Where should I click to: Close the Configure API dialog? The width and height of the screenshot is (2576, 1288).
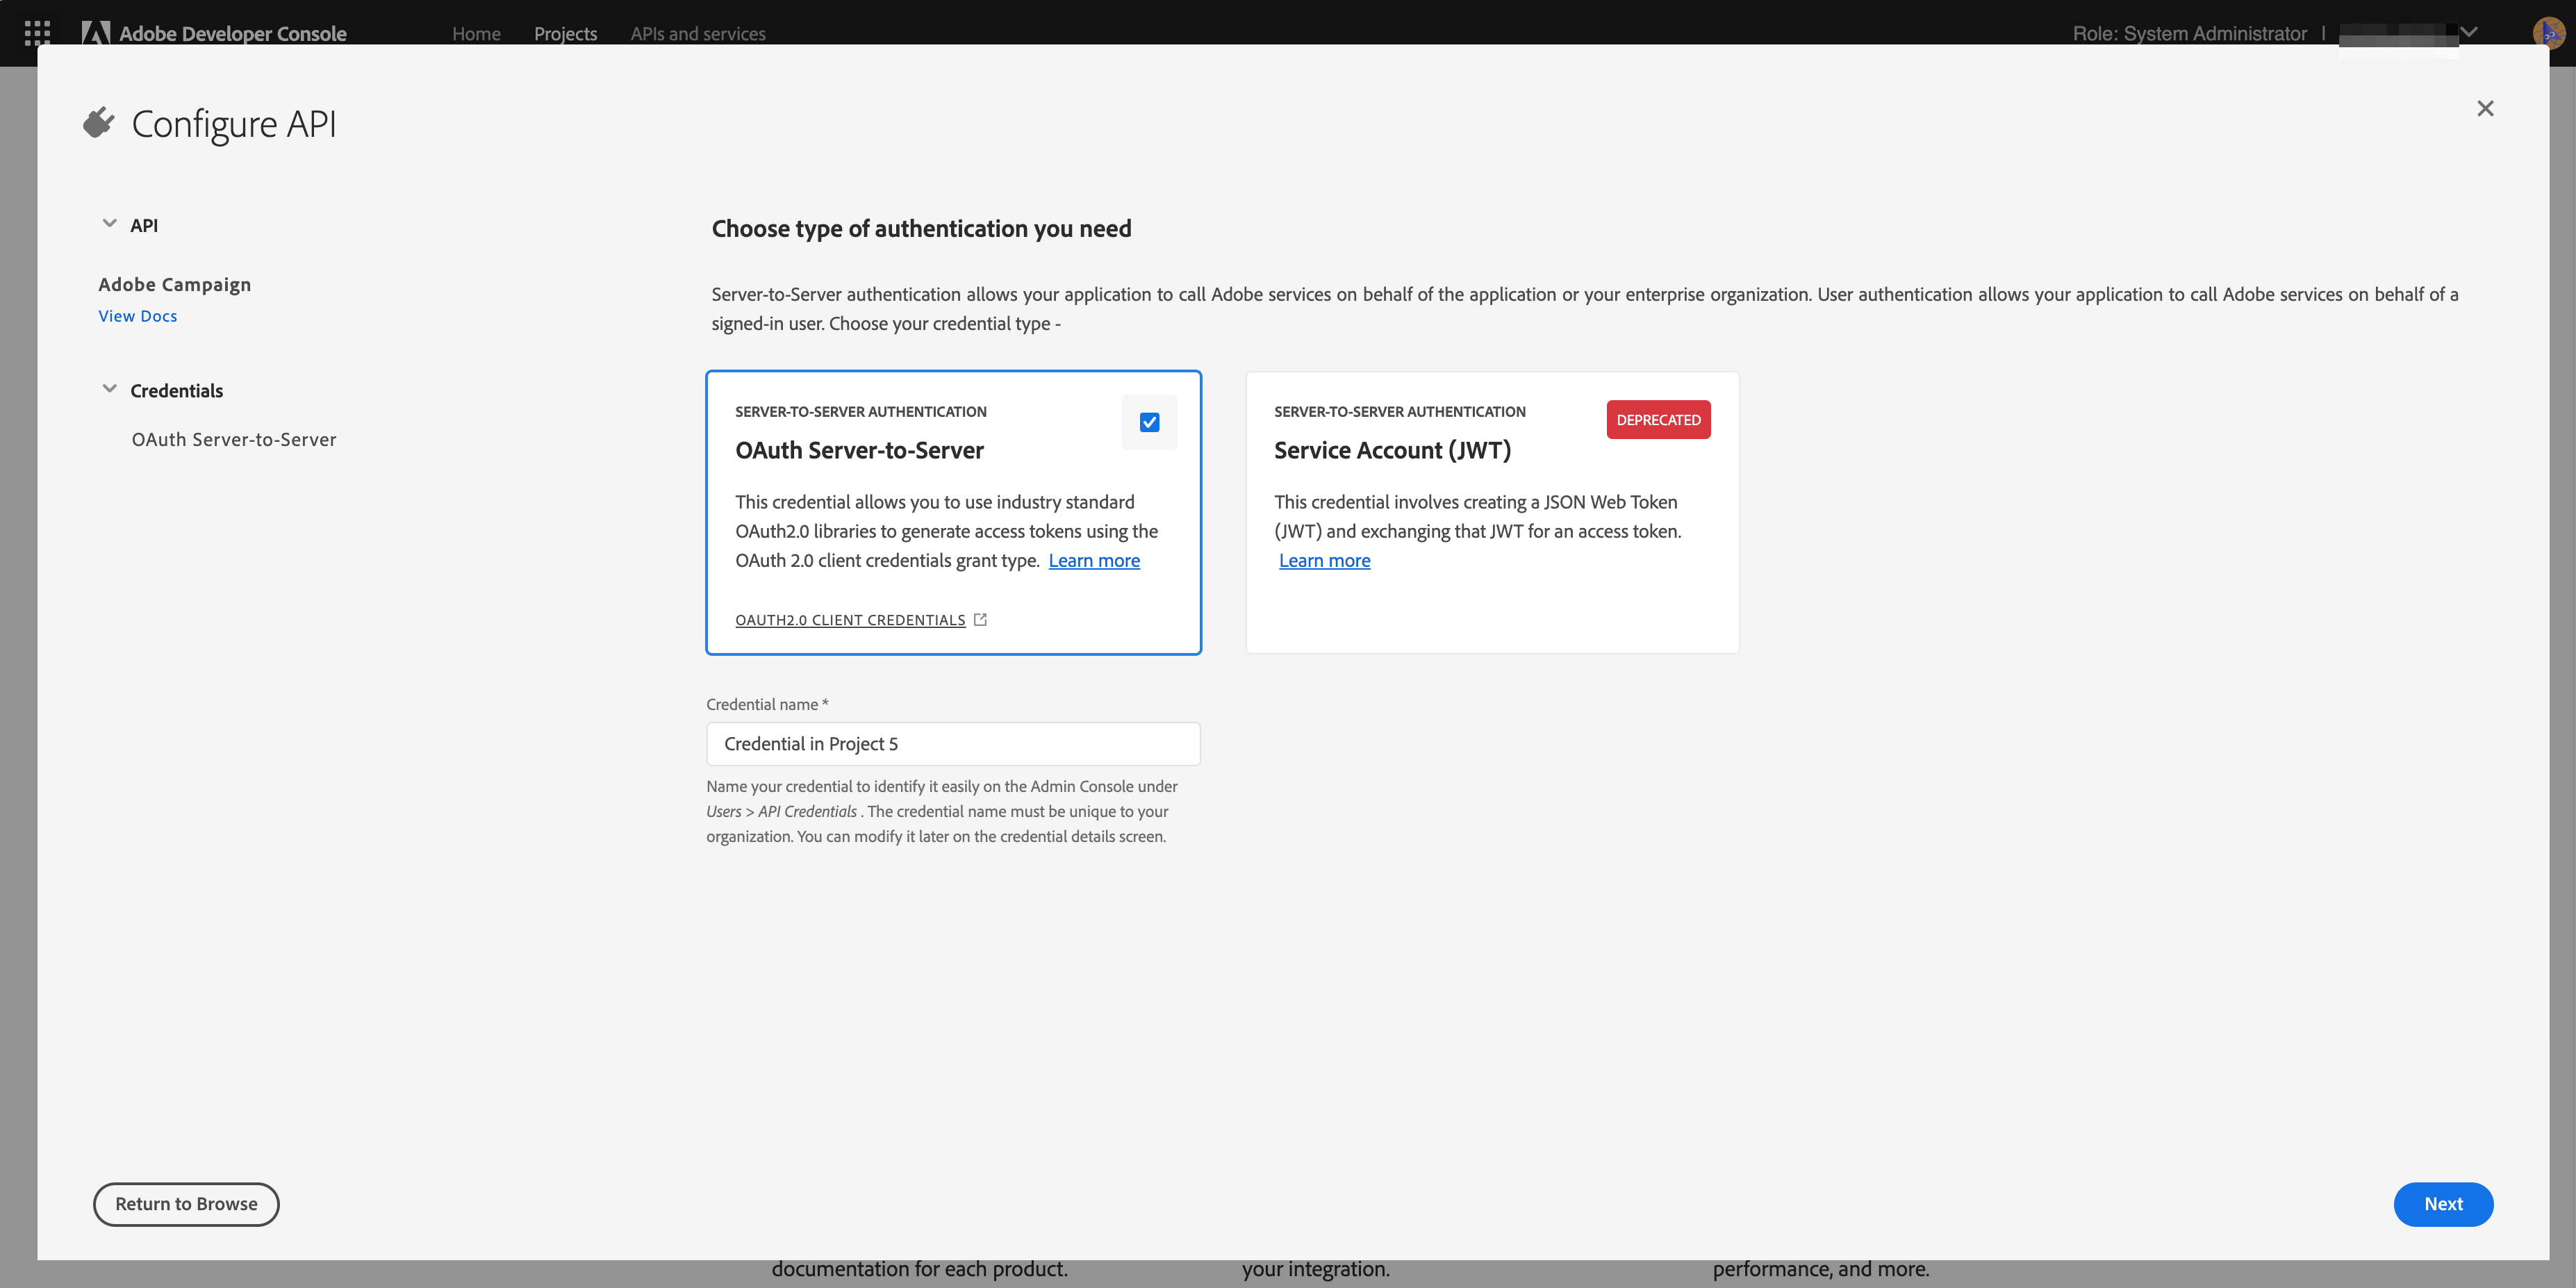2485,108
